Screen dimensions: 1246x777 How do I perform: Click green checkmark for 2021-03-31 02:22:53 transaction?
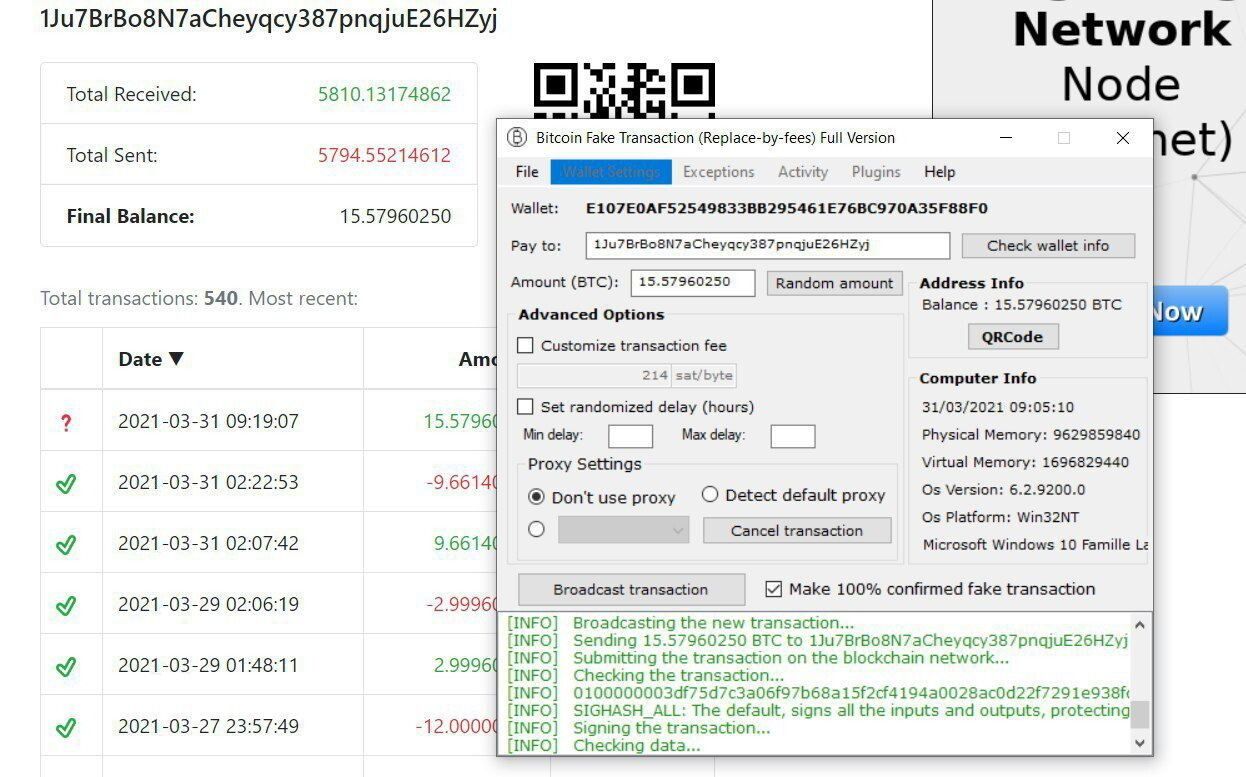point(66,483)
